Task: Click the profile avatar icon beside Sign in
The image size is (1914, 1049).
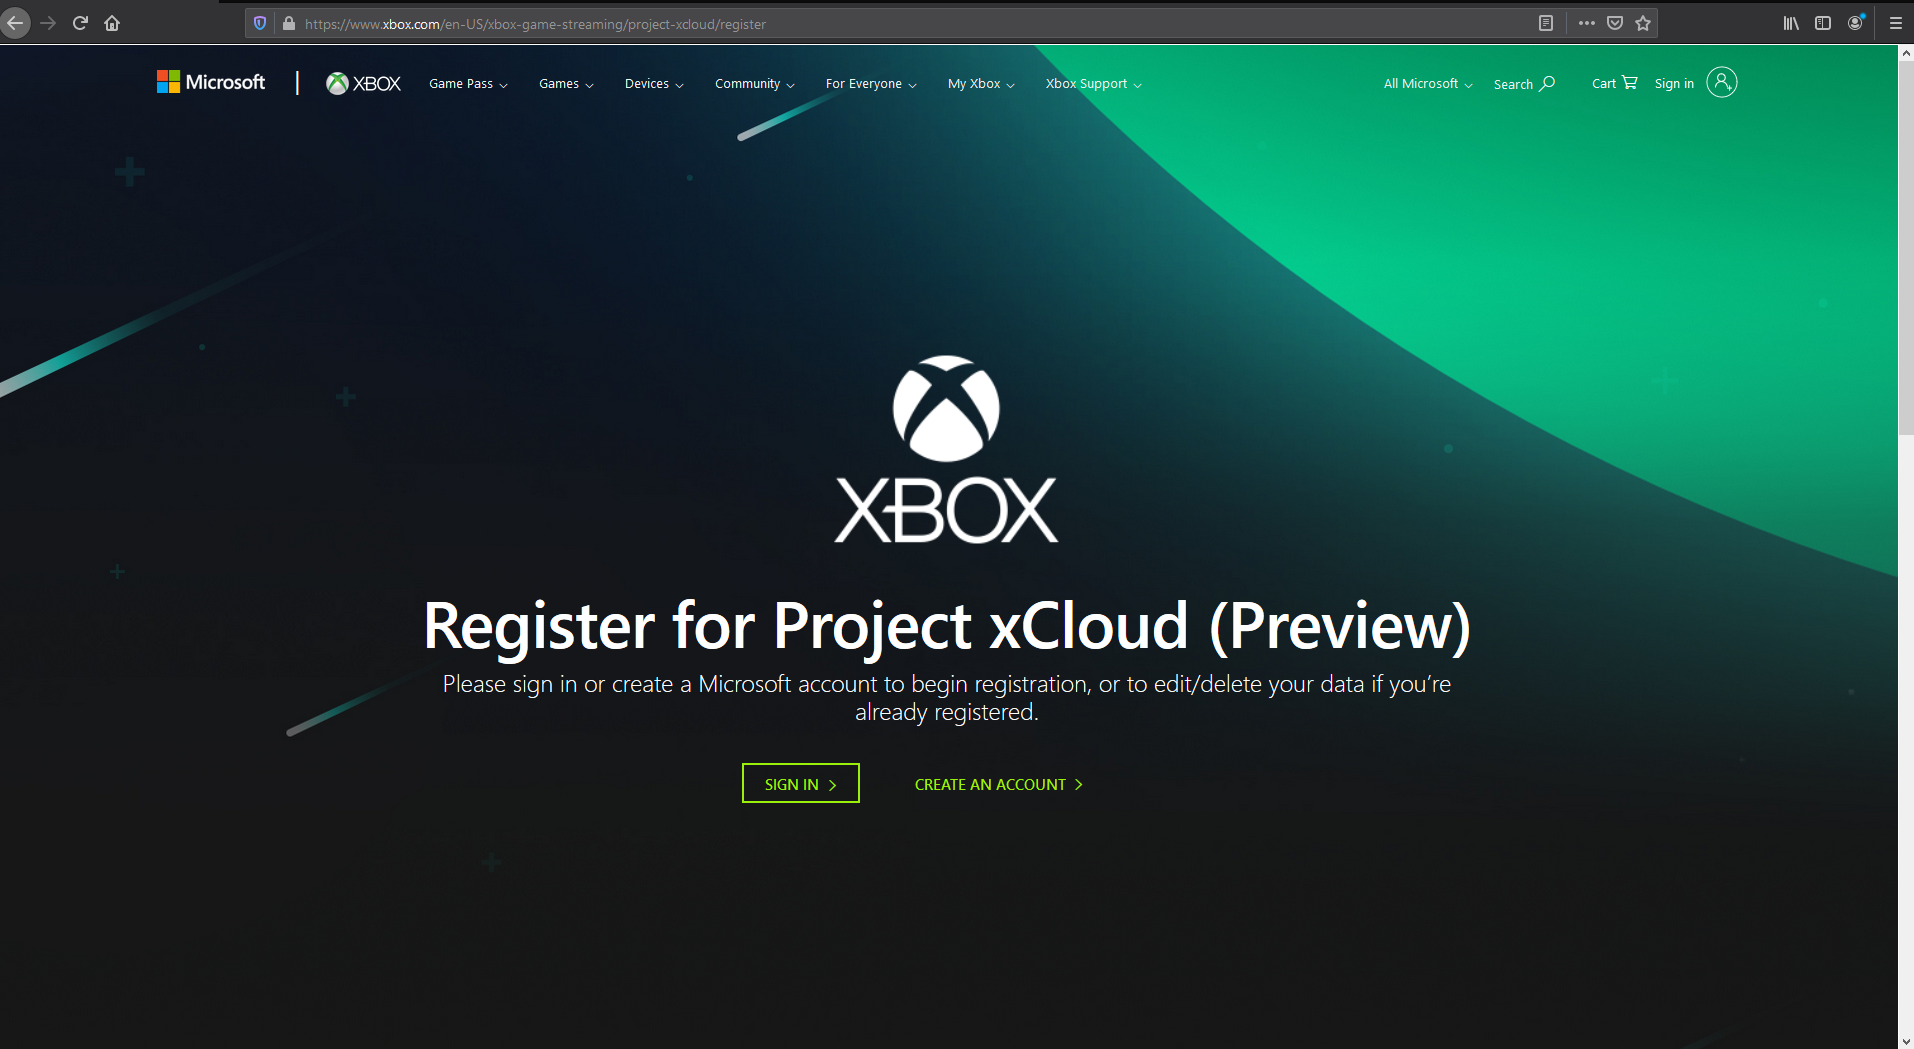Action: click(1722, 82)
